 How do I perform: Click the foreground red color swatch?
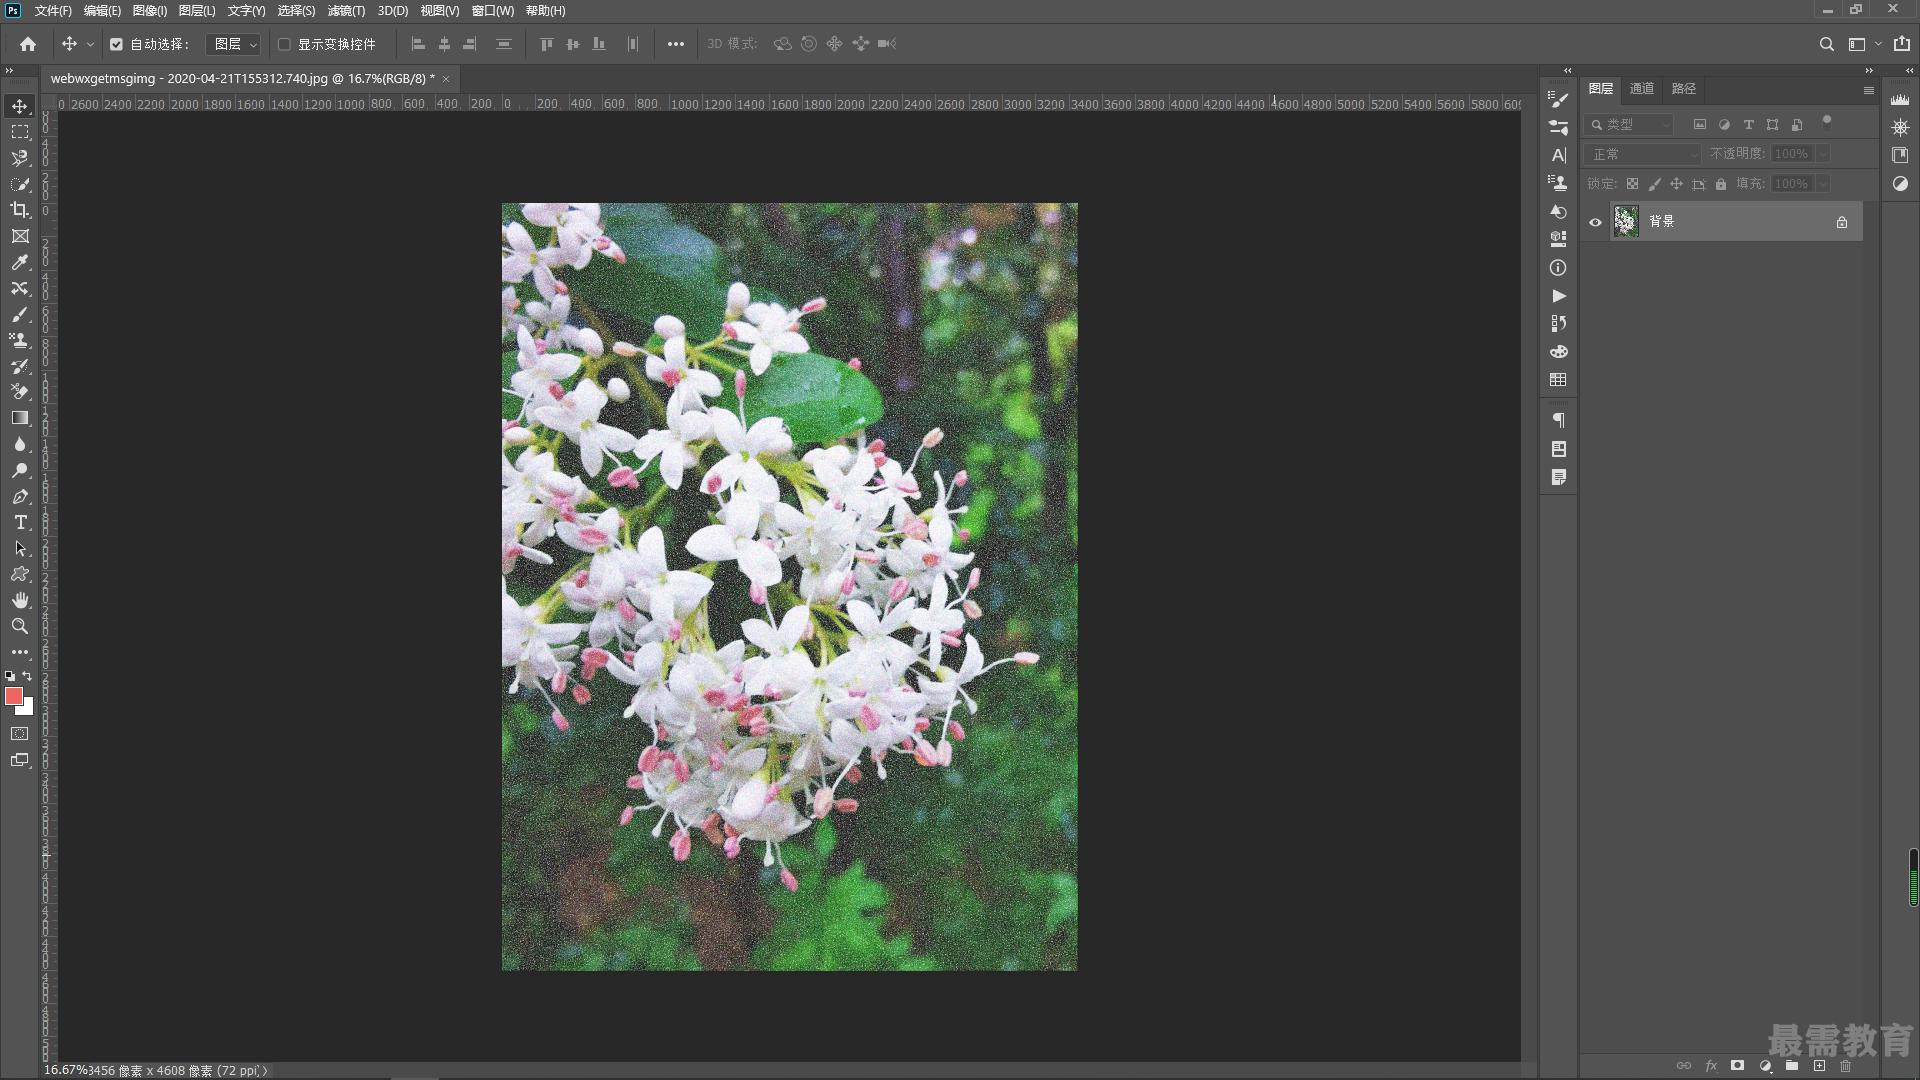[13, 696]
